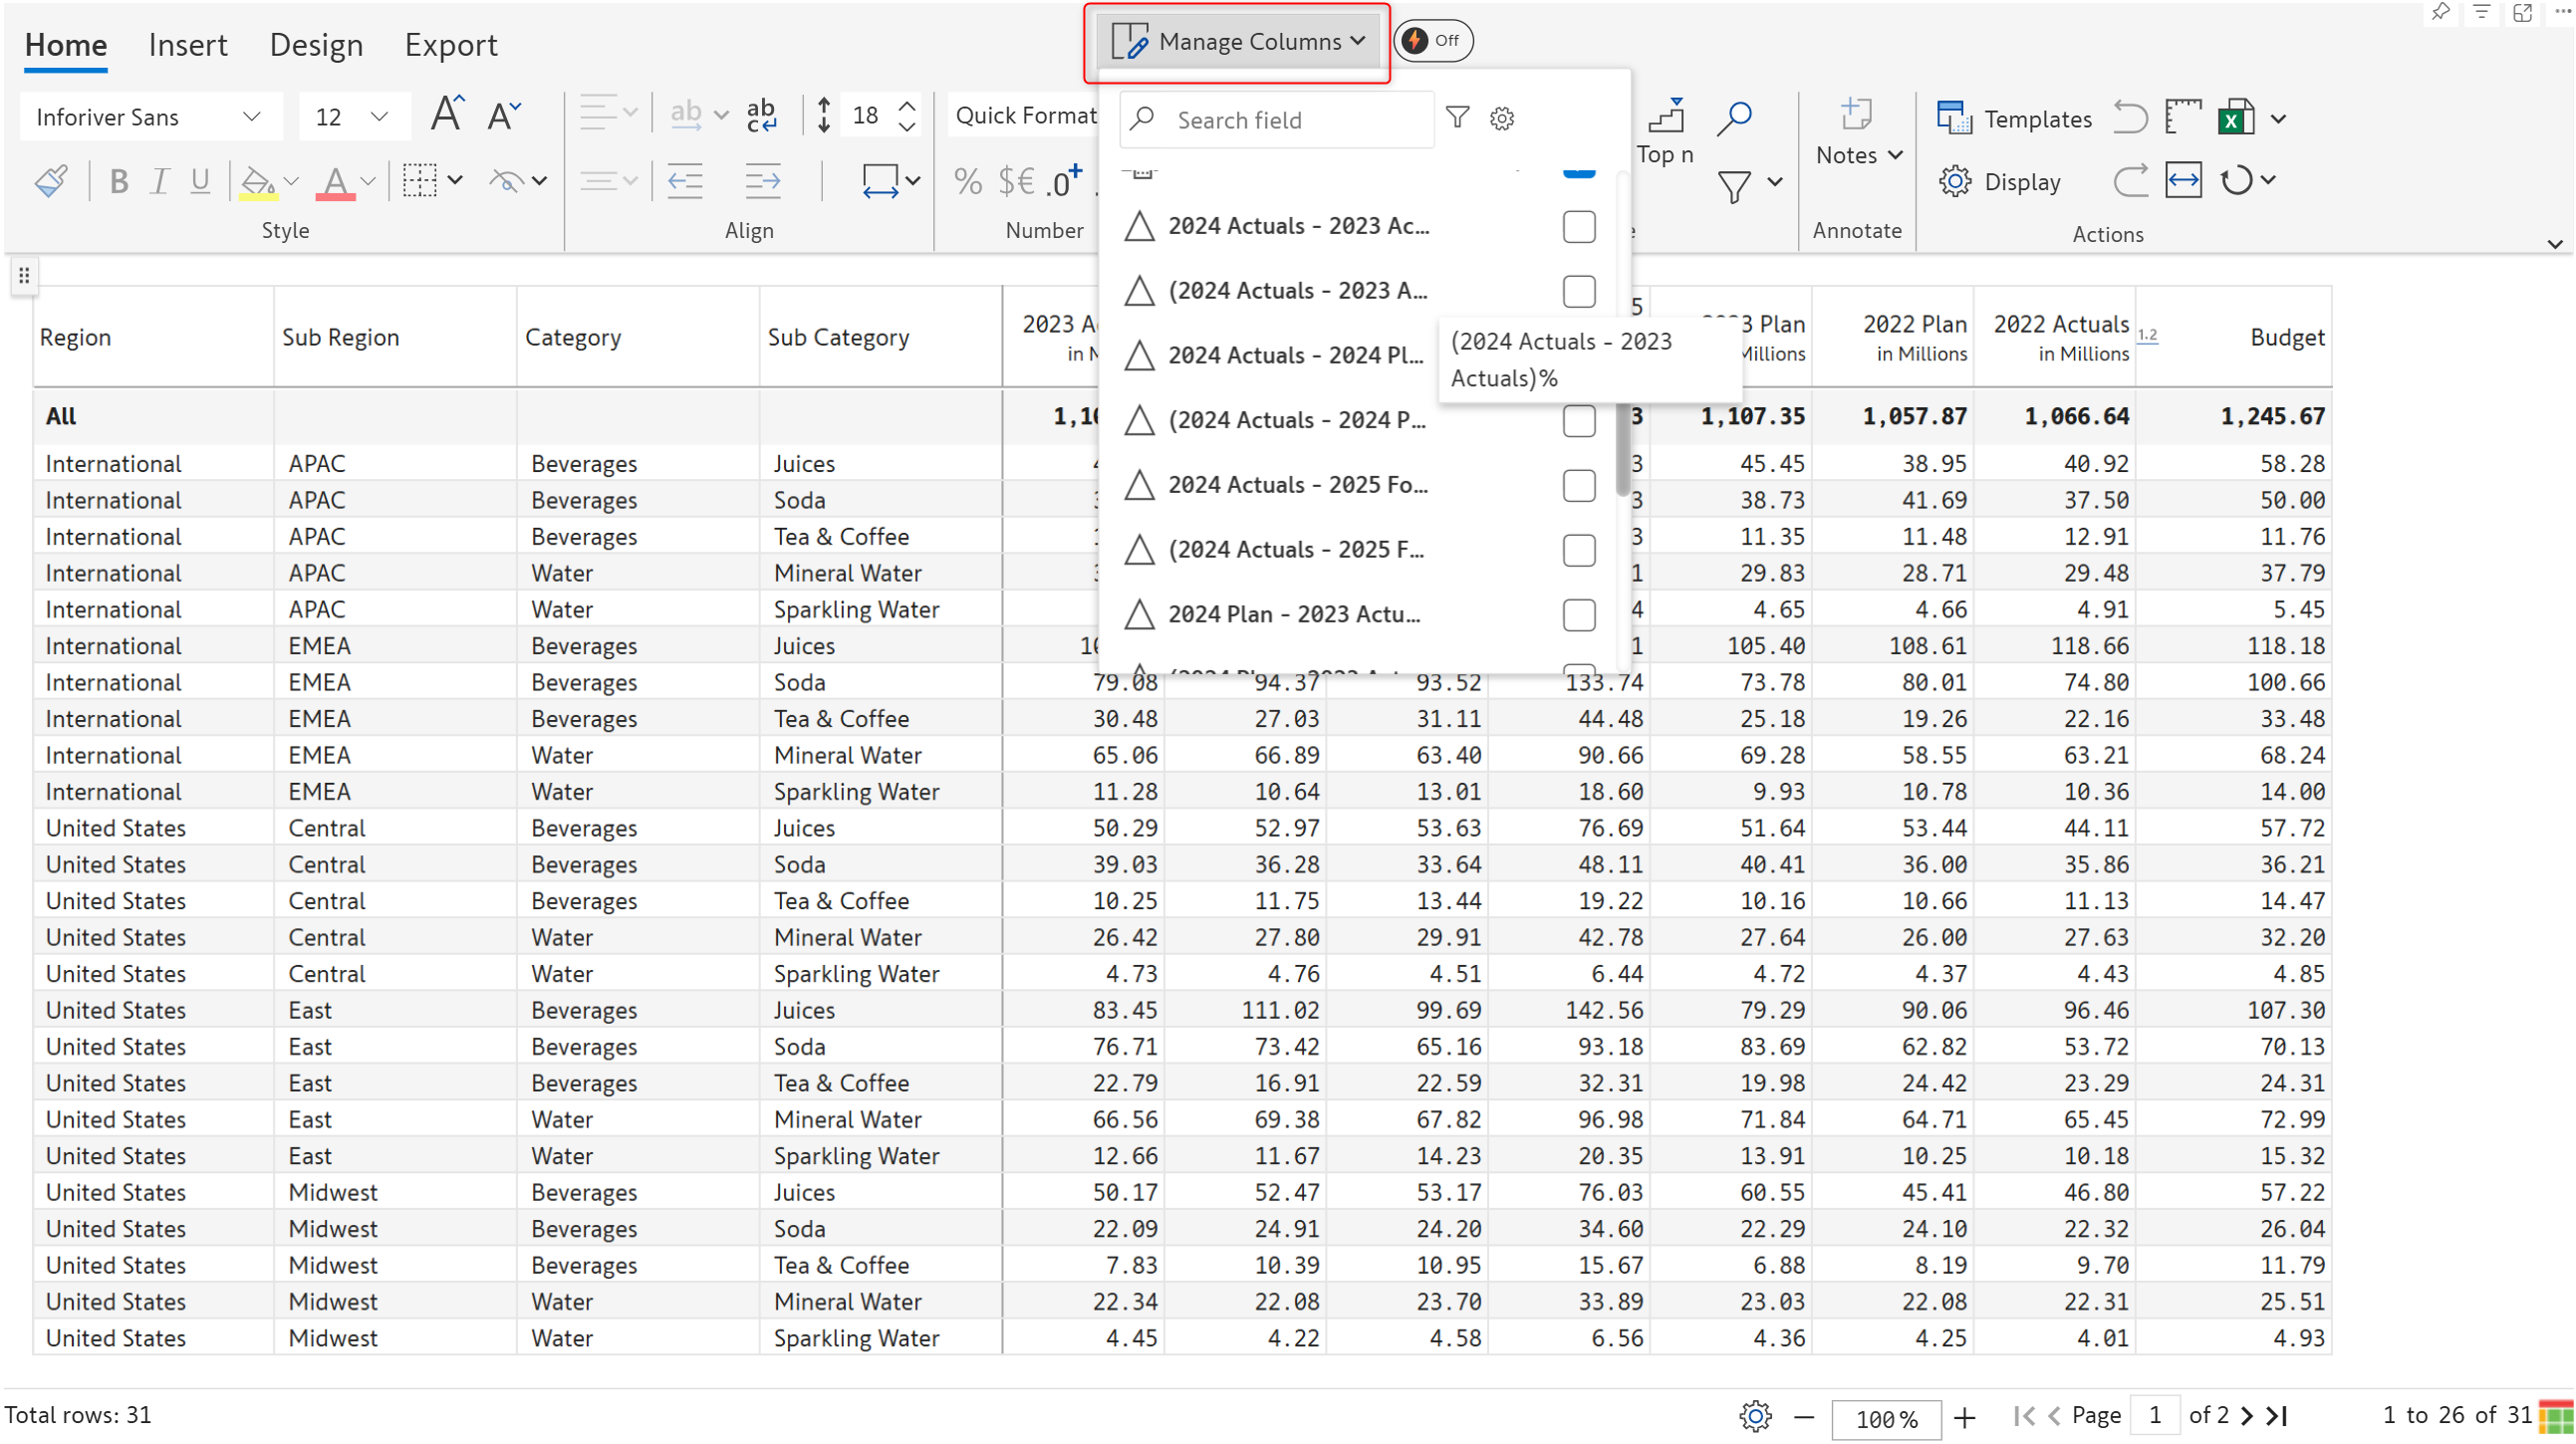Screen dimensions: 2576x1444
Task: Switch to the Insert tab
Action: pyautogui.click(x=187, y=45)
